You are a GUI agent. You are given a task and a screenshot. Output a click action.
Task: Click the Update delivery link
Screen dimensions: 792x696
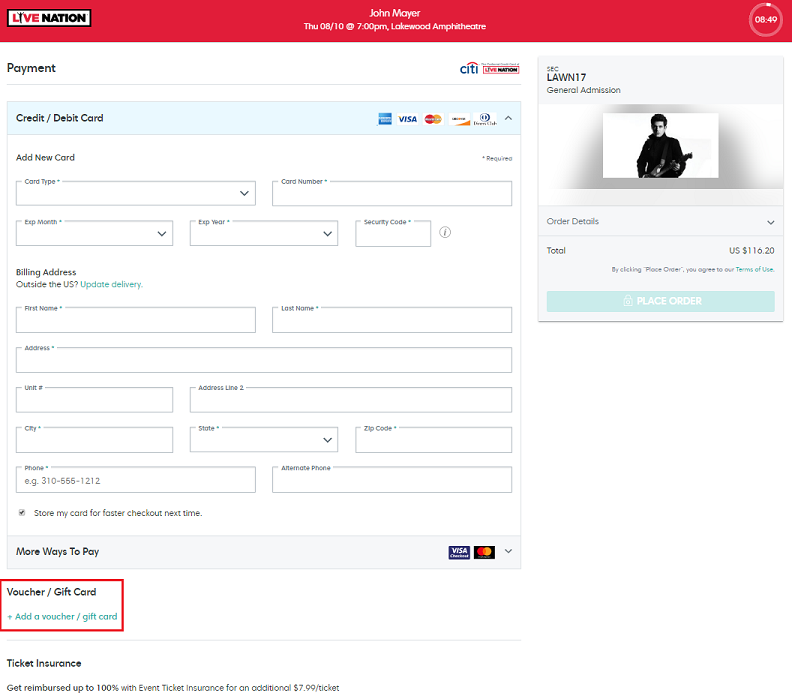111,284
